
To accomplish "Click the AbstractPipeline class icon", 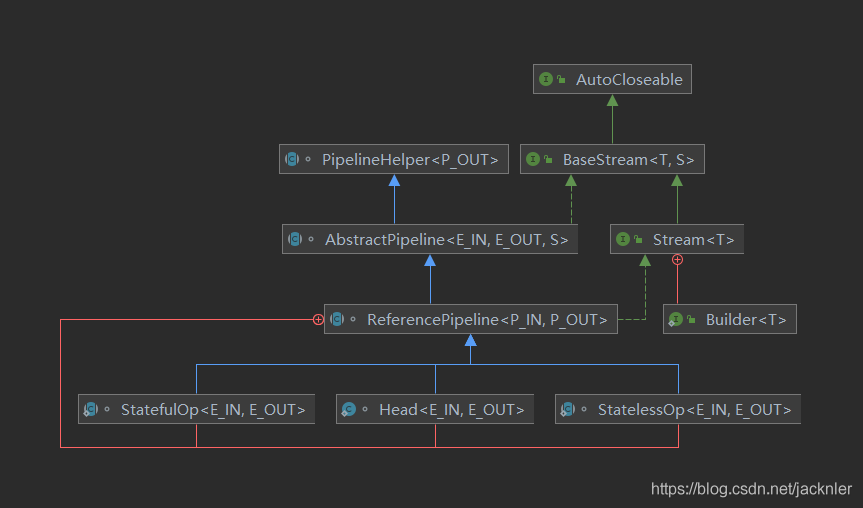I will pos(295,239).
